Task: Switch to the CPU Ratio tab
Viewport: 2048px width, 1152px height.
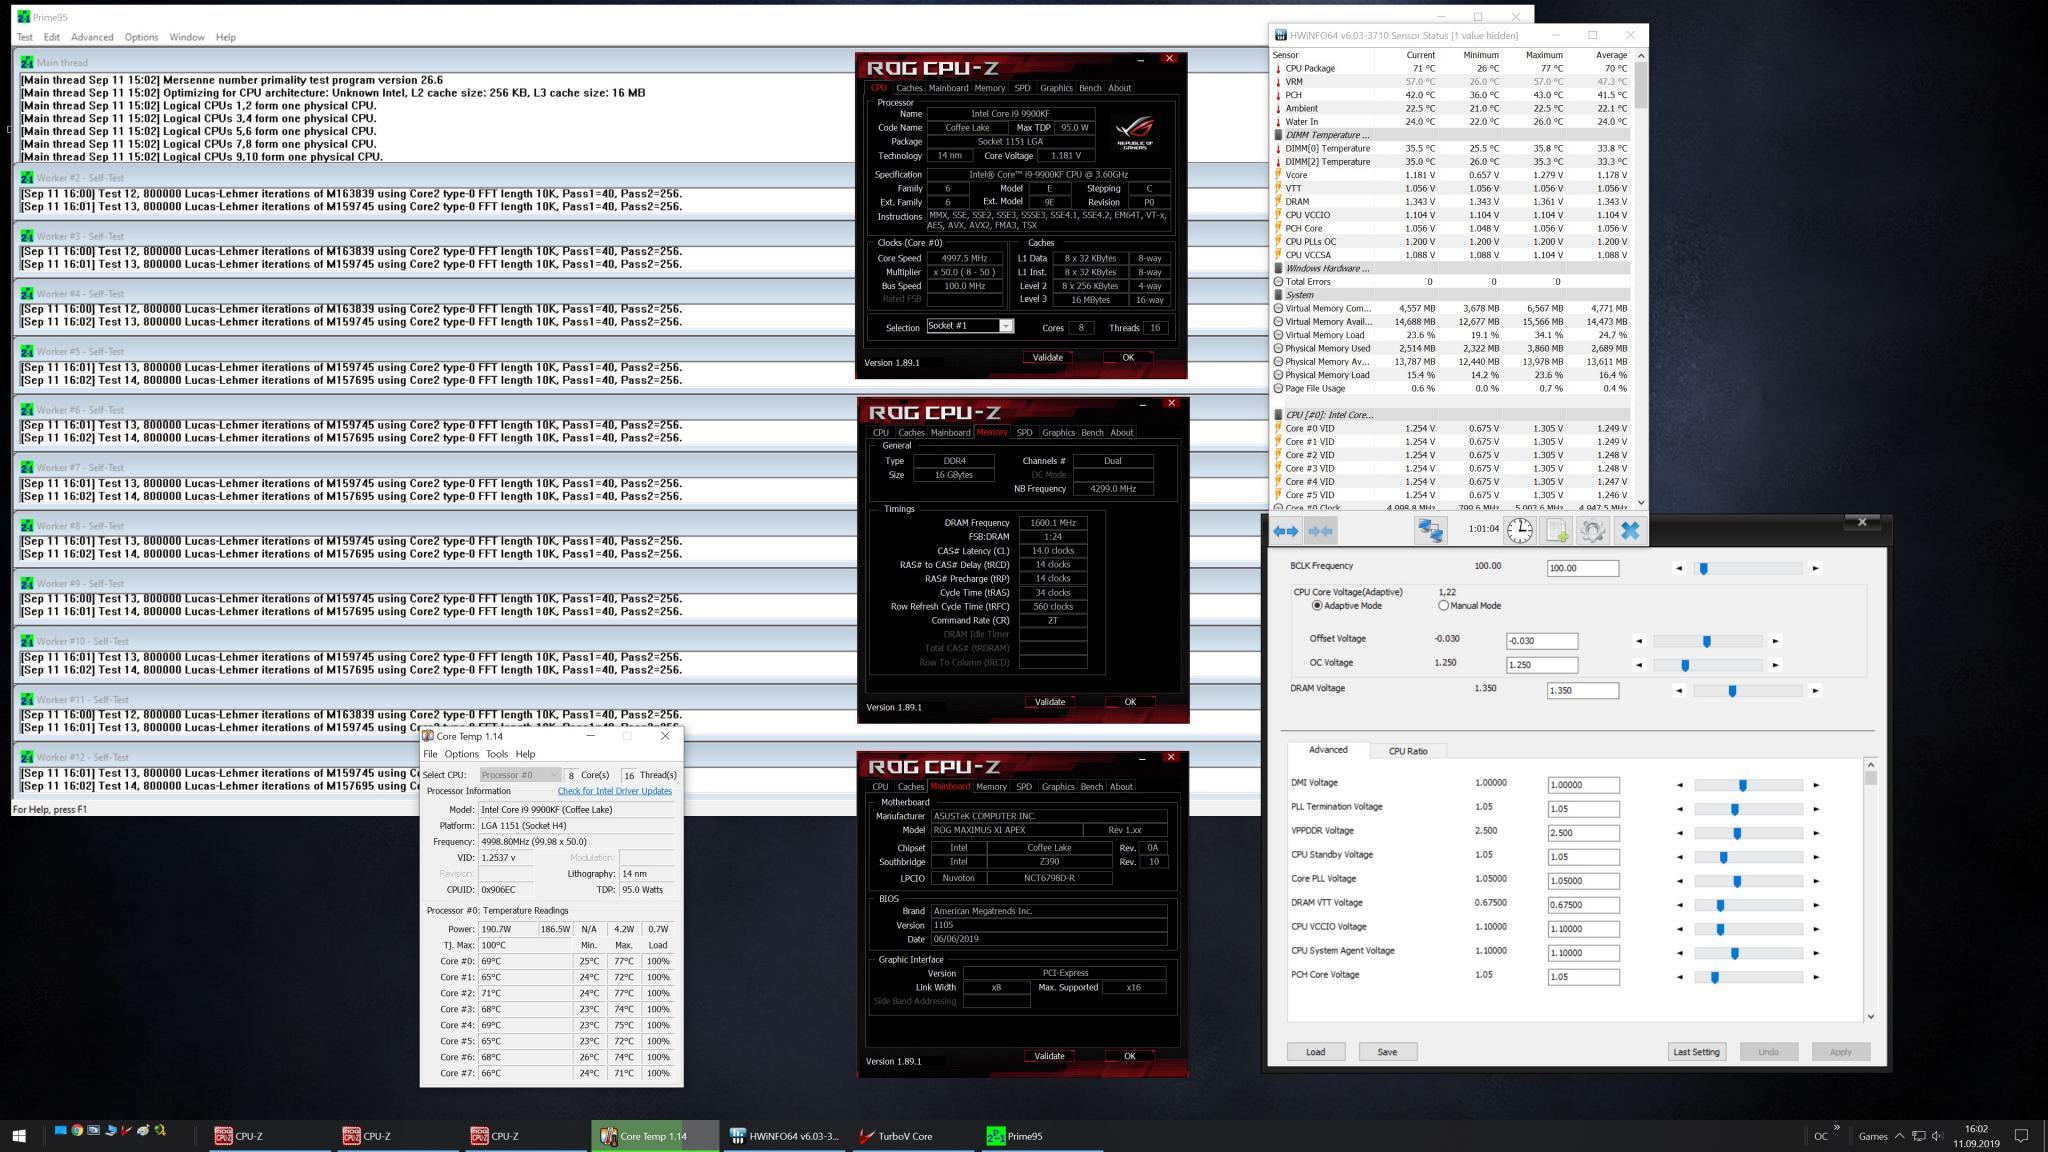Action: click(x=1407, y=751)
